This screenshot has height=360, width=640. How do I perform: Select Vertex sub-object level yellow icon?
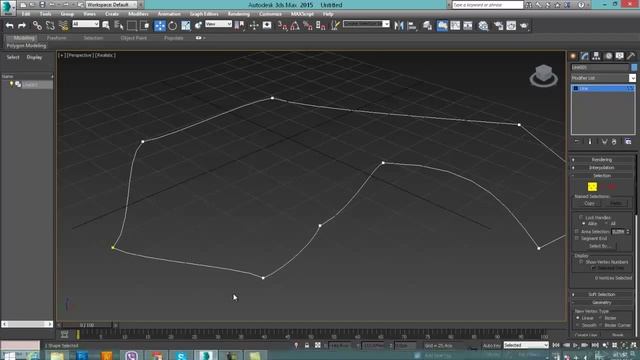592,187
